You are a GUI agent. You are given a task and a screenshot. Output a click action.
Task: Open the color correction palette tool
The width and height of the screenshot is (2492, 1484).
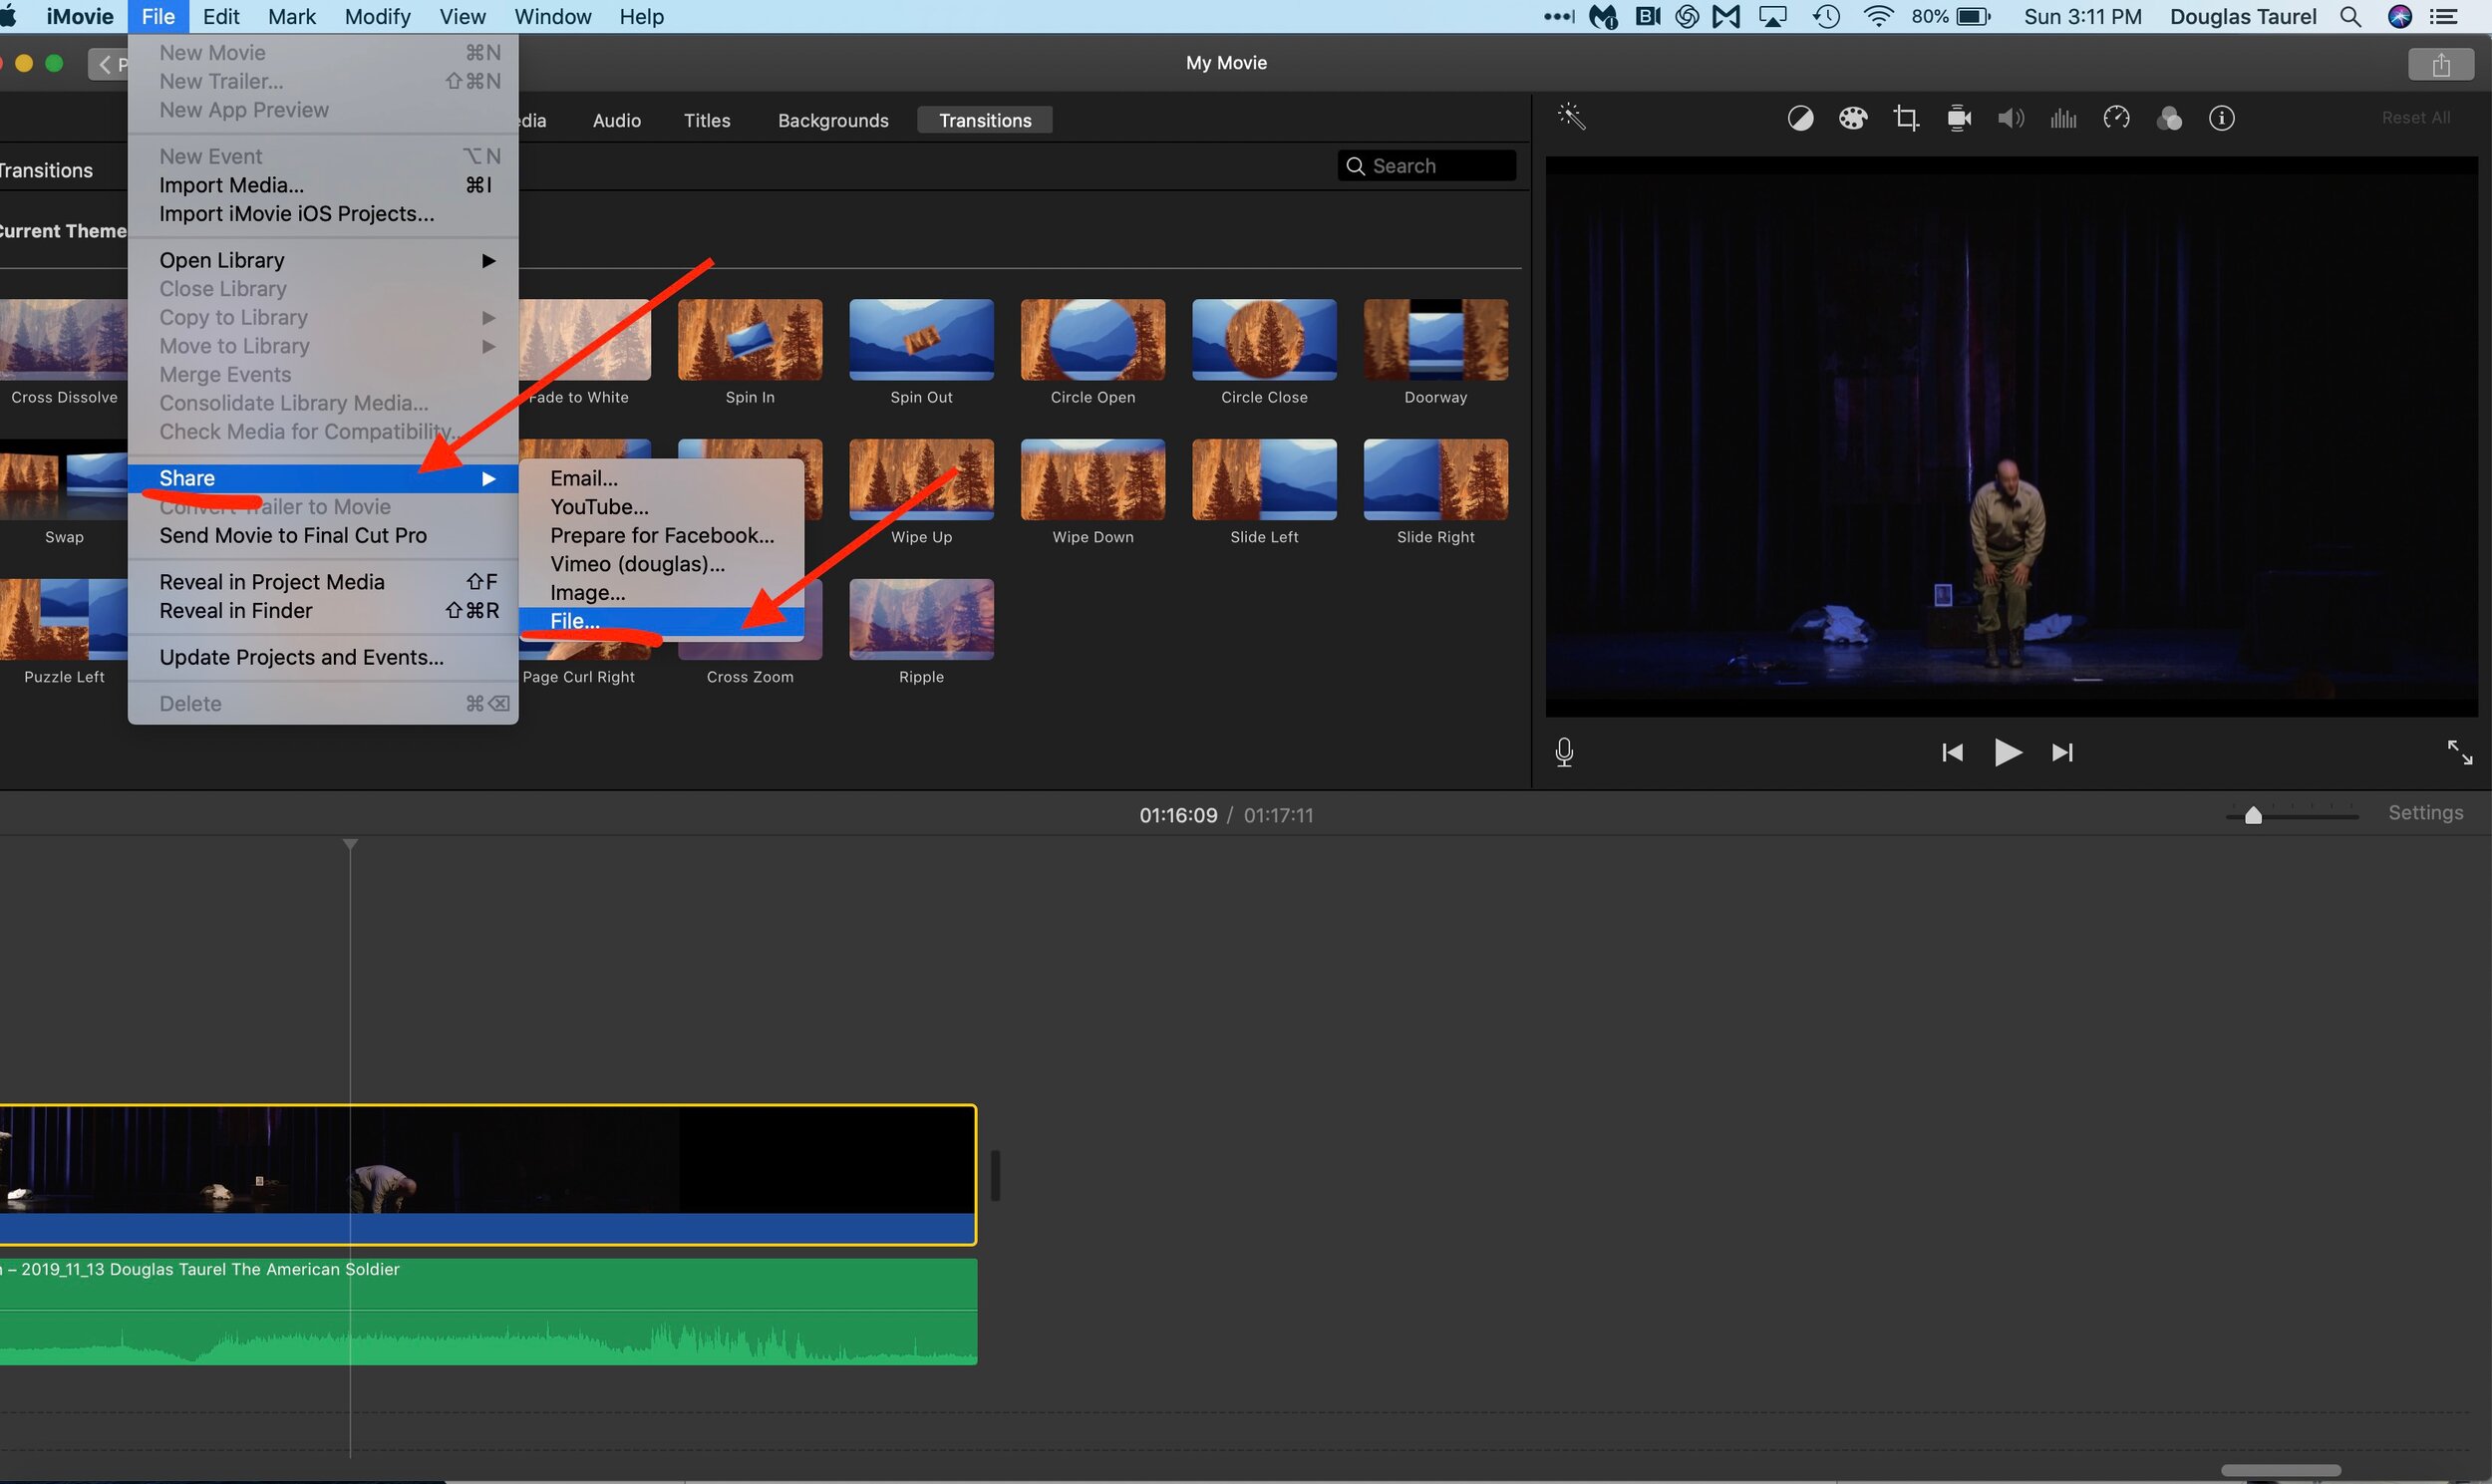tap(1853, 119)
